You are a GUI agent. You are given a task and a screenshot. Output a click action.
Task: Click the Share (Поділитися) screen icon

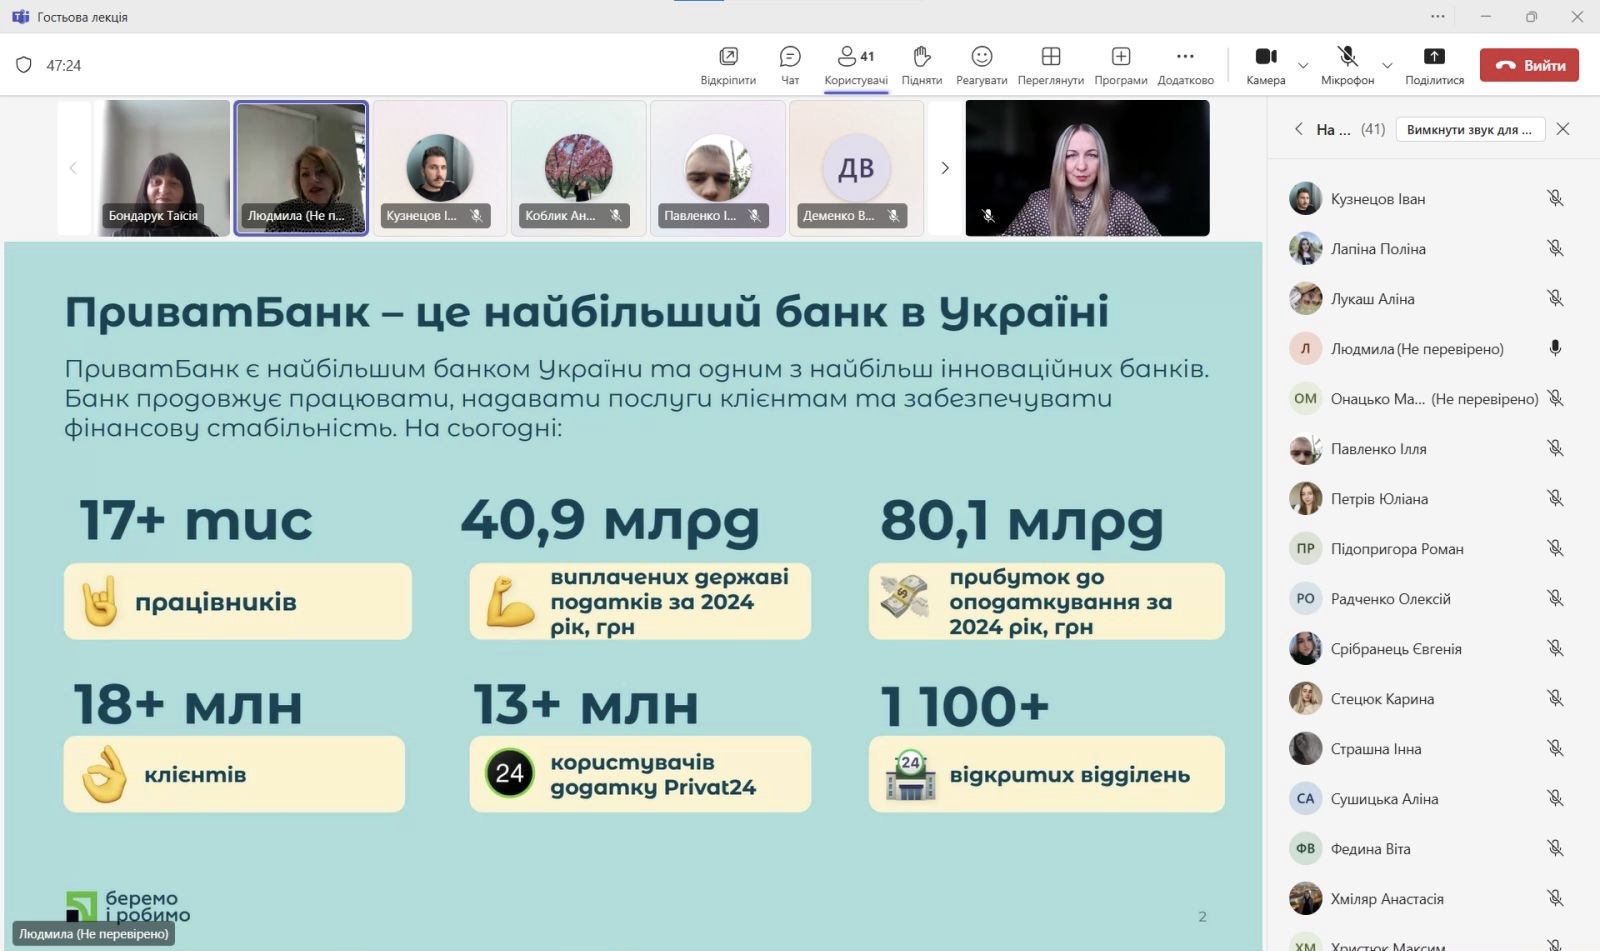click(x=1433, y=64)
